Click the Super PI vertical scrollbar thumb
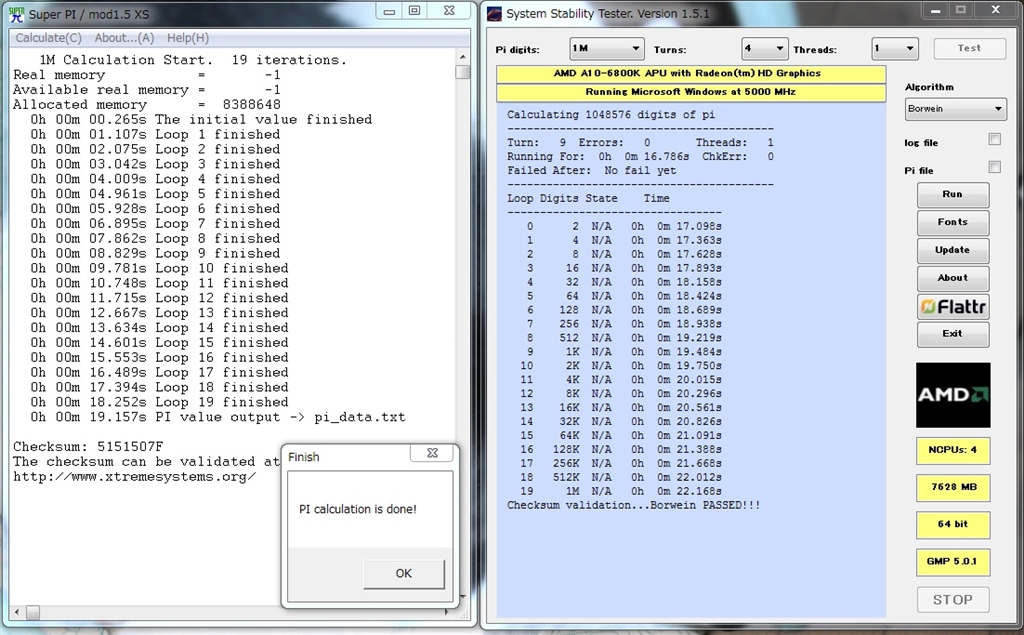 pos(462,72)
